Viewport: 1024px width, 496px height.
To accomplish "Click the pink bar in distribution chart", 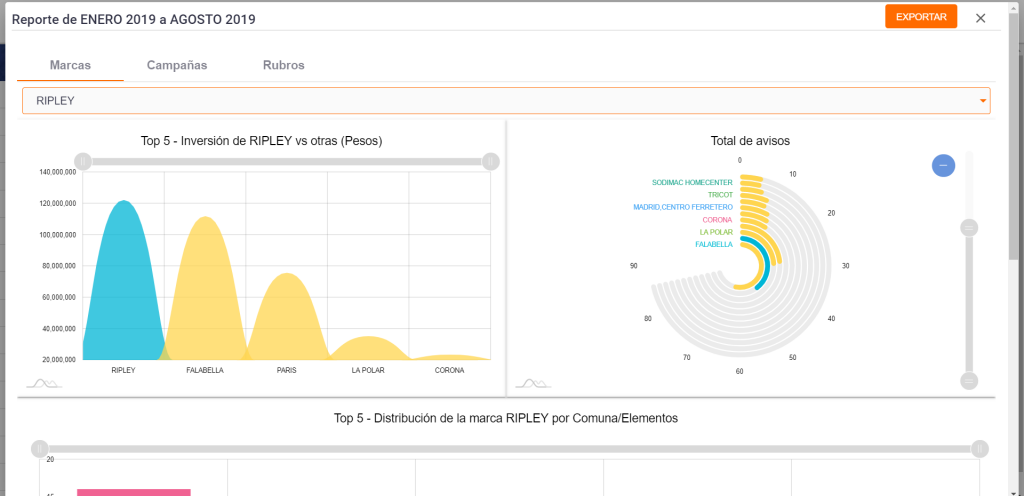I will [x=134, y=492].
